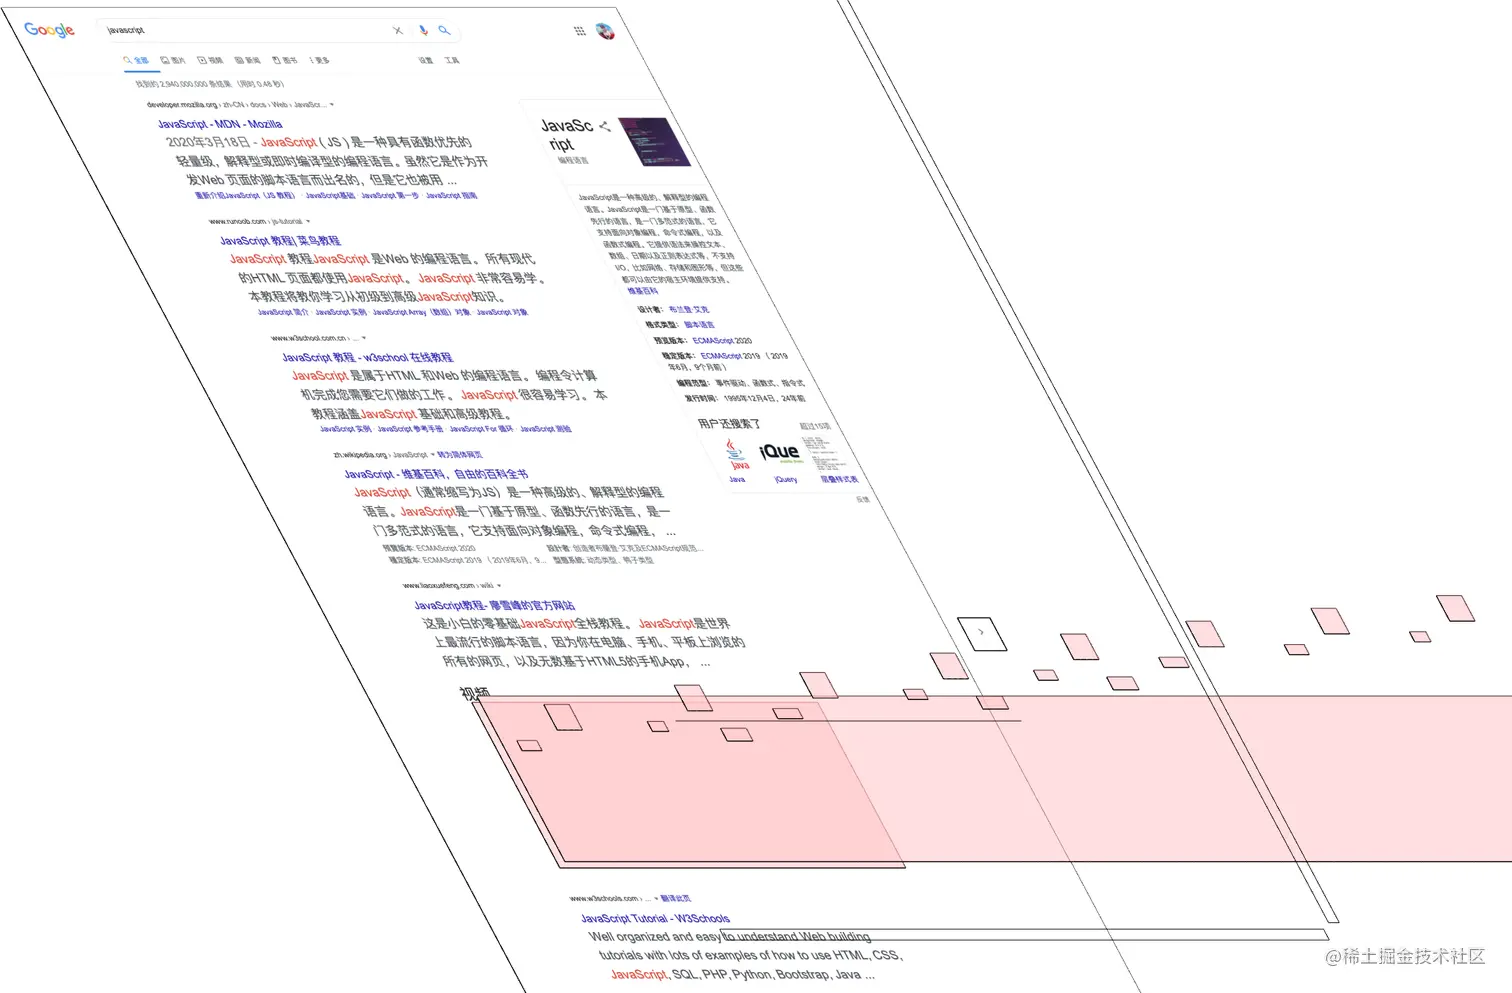
Task: Open JavaScript 教程 | 菜鸟教程 result
Action: [280, 241]
